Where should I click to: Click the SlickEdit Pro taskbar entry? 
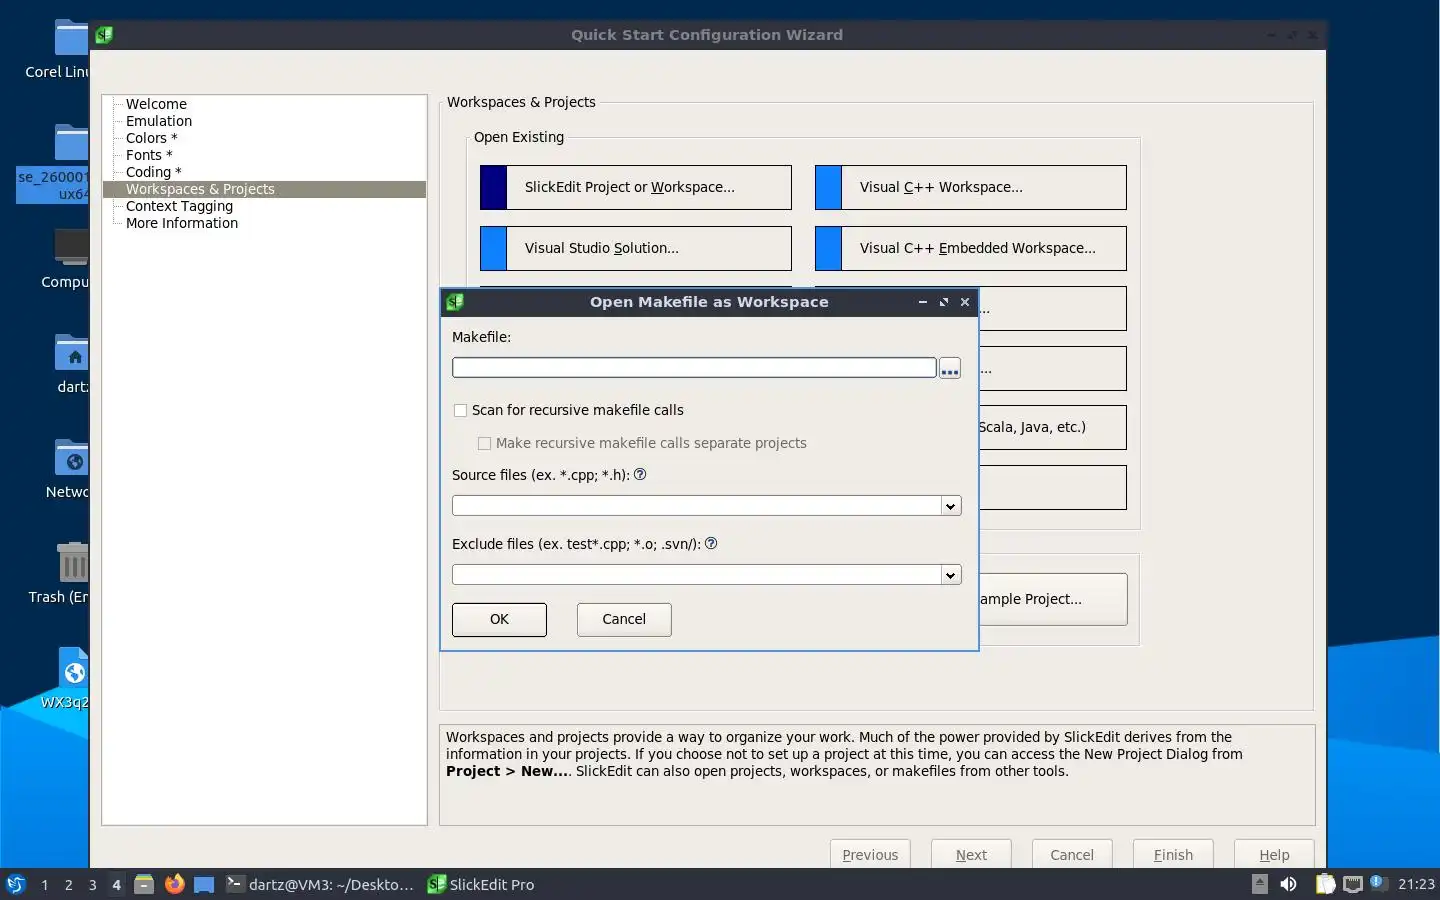click(x=481, y=884)
